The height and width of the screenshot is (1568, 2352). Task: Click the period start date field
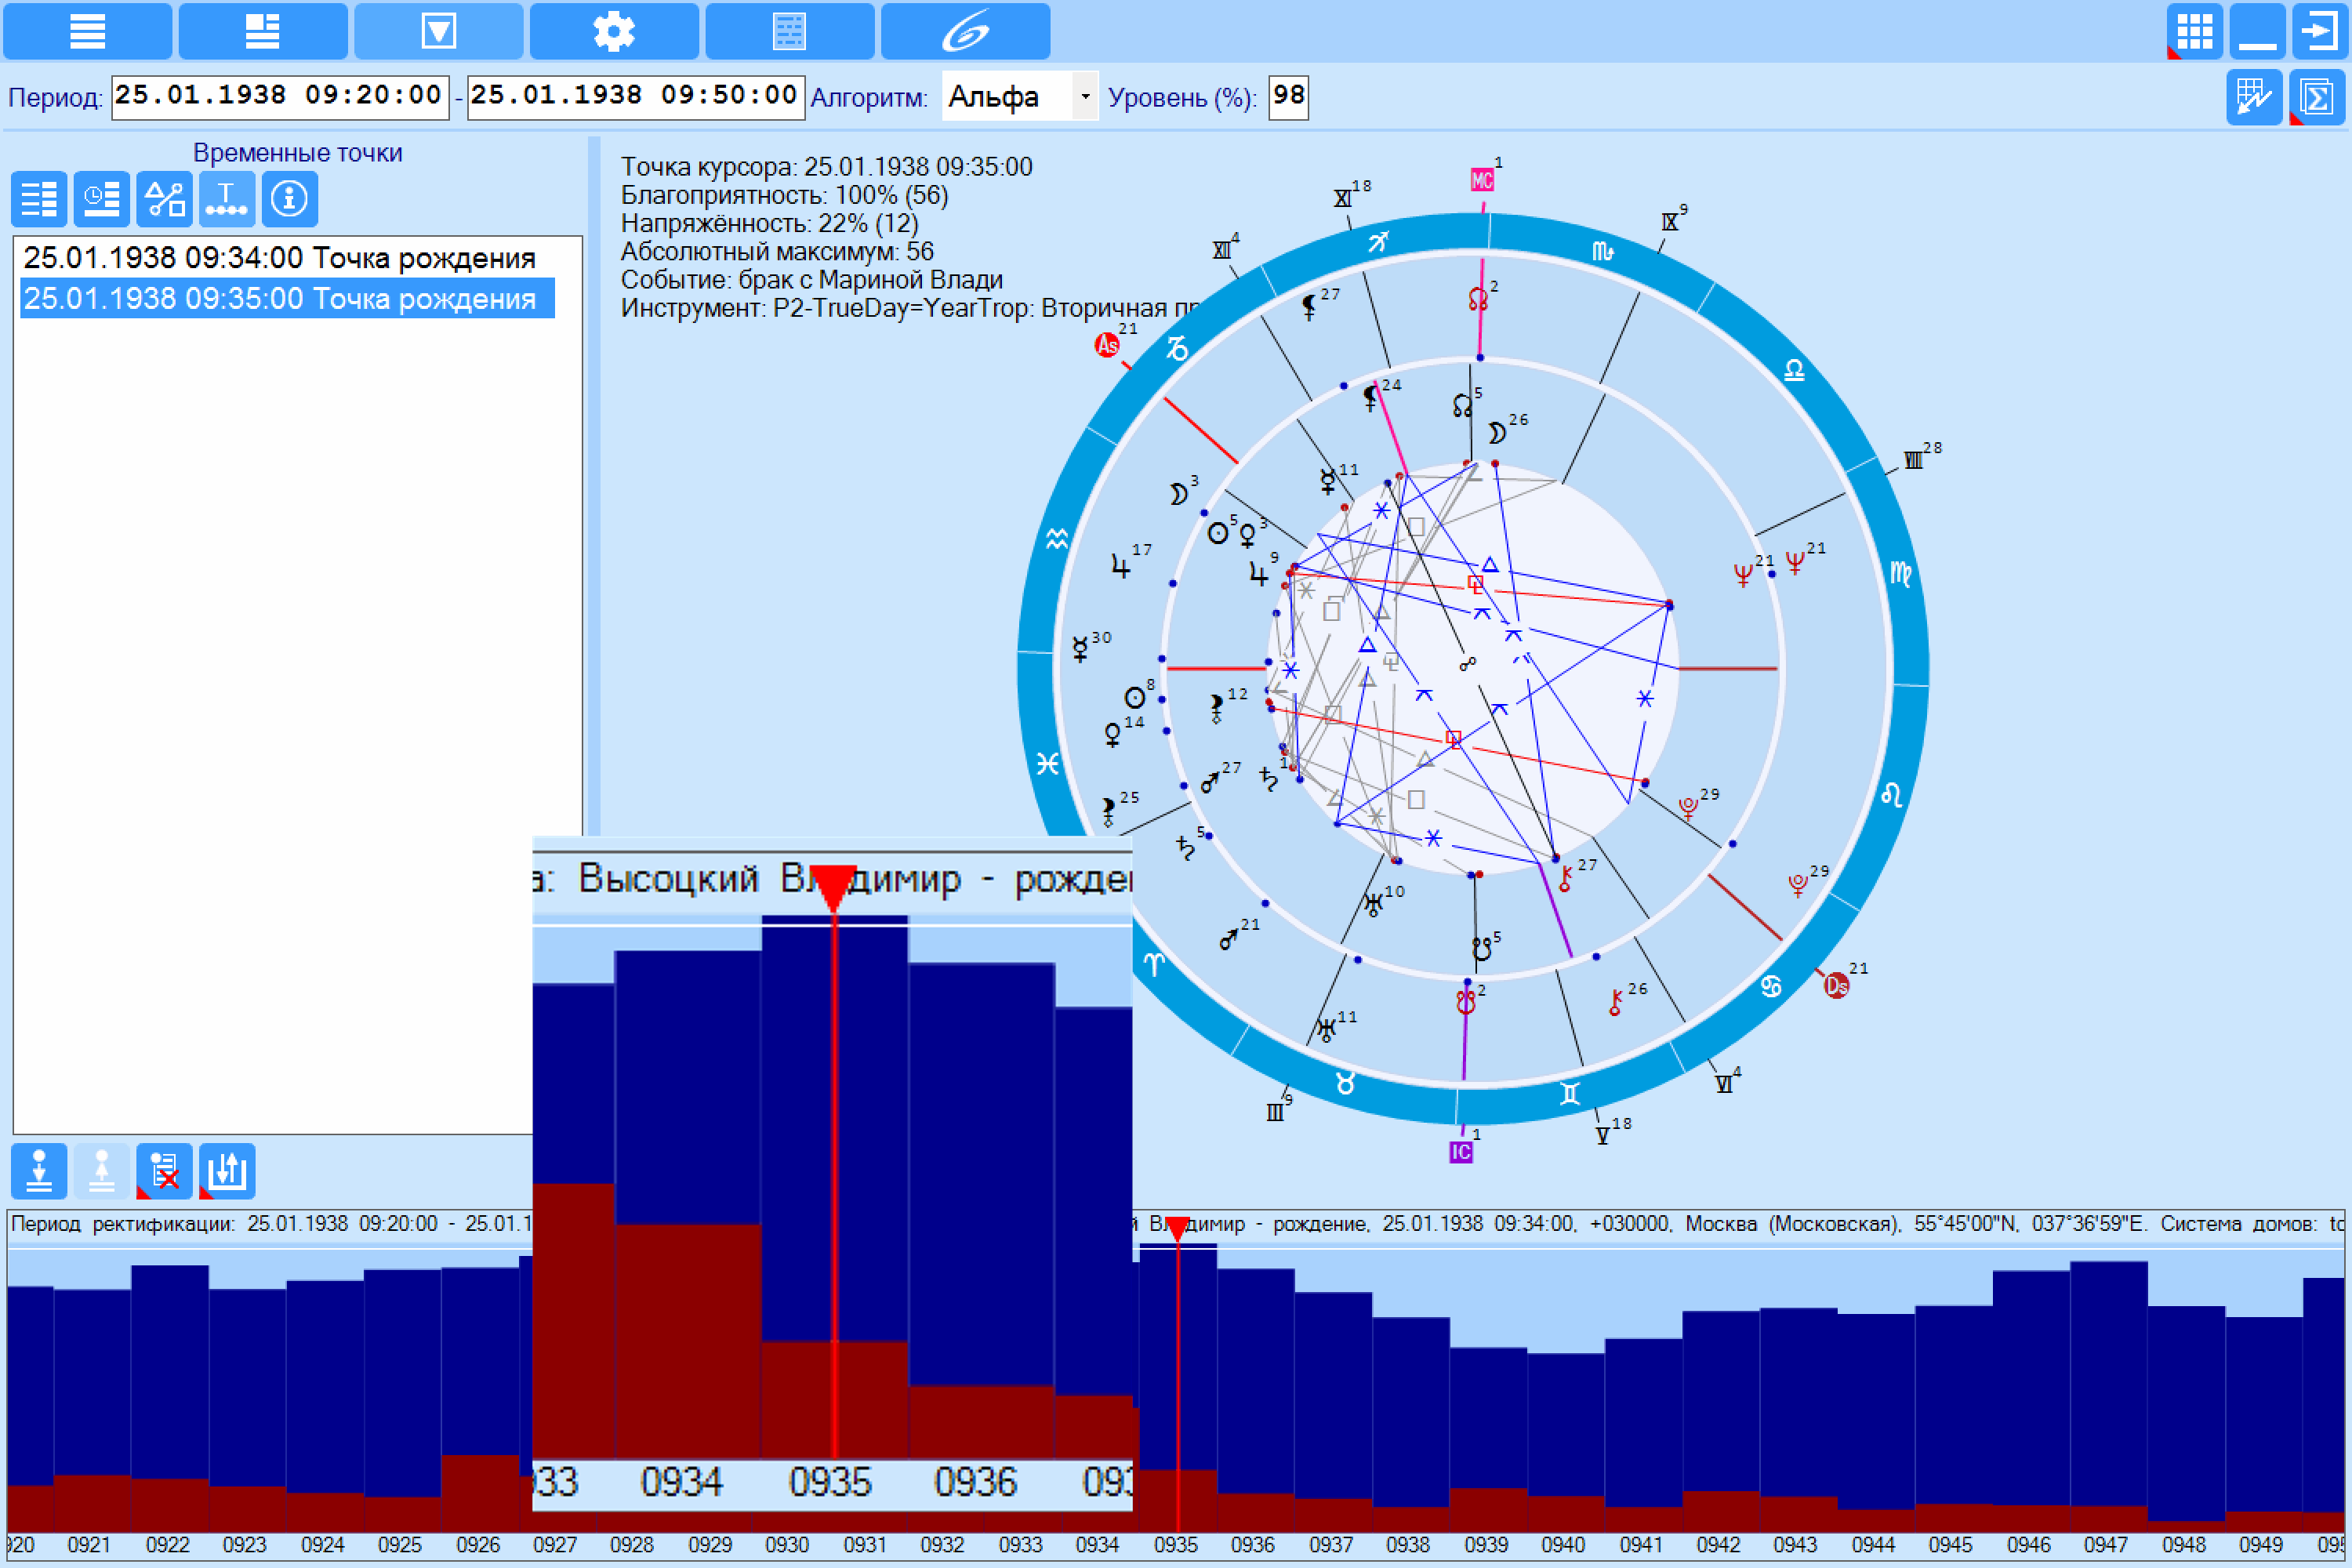click(280, 97)
